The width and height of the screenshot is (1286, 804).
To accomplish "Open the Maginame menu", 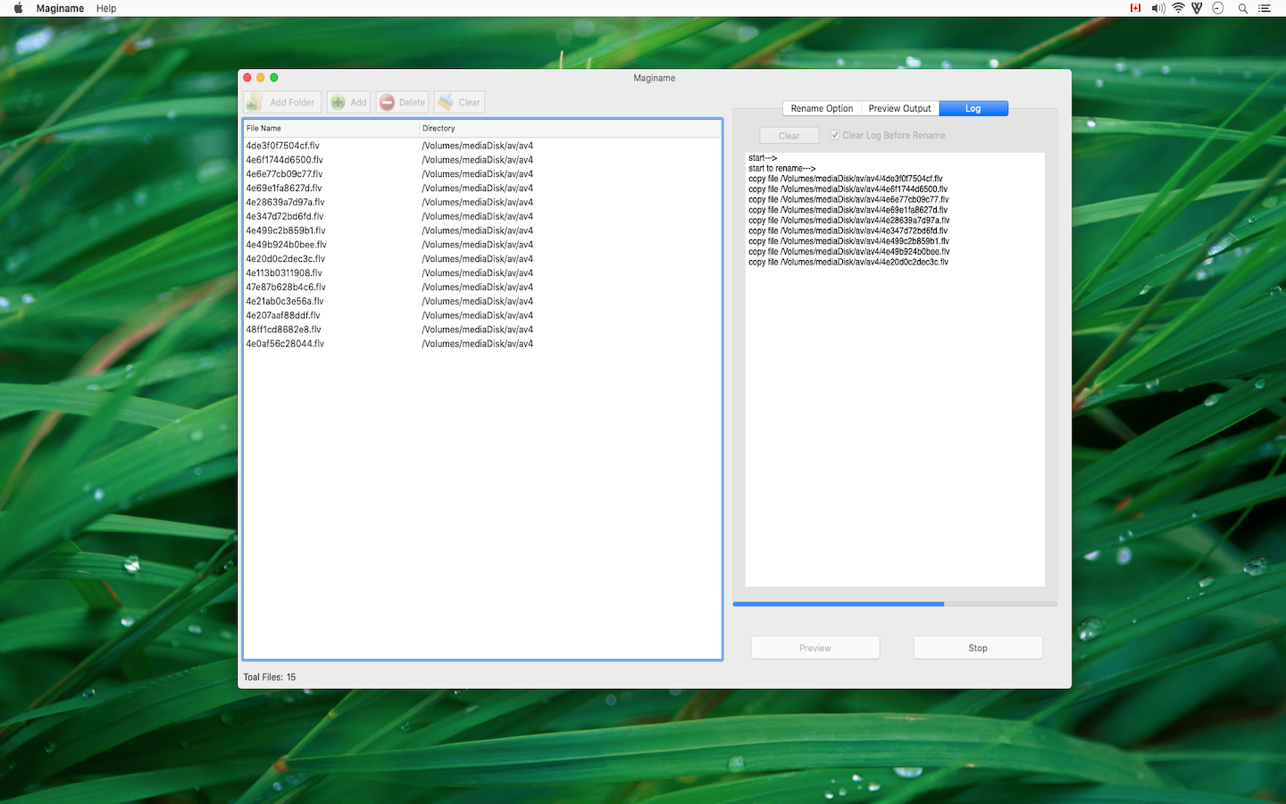I will coord(61,8).
